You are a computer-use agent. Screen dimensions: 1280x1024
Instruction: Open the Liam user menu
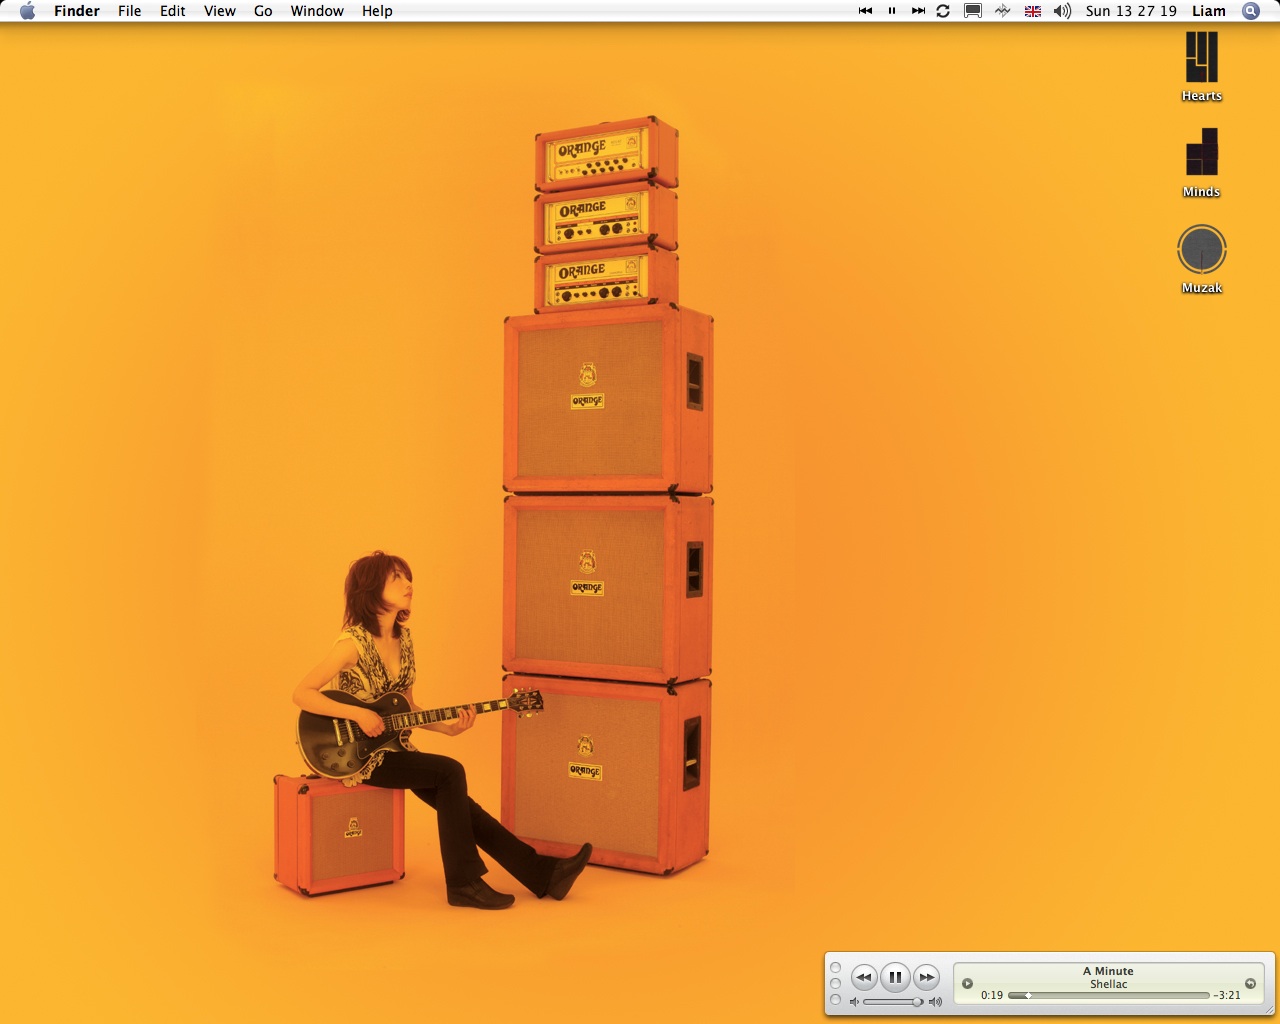pyautogui.click(x=1208, y=11)
